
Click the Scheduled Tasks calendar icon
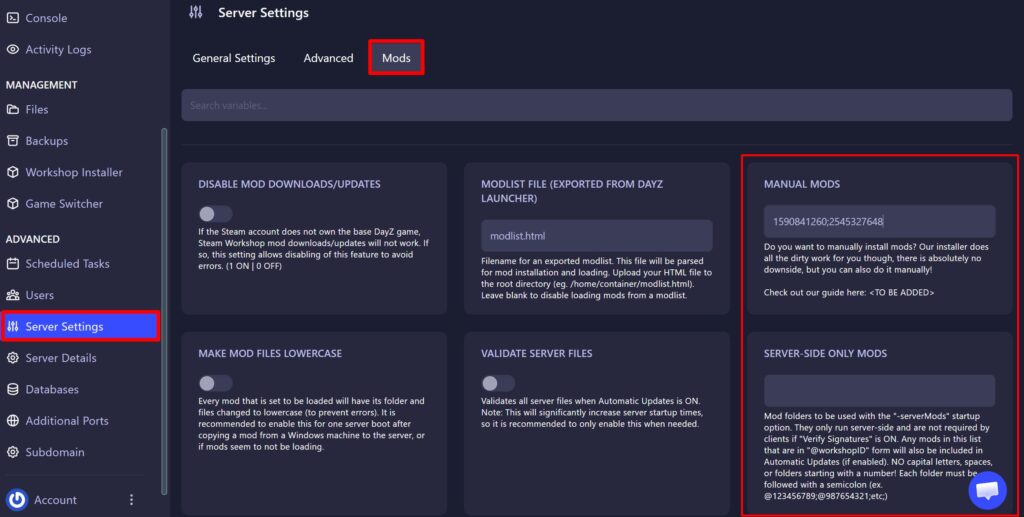(13, 264)
